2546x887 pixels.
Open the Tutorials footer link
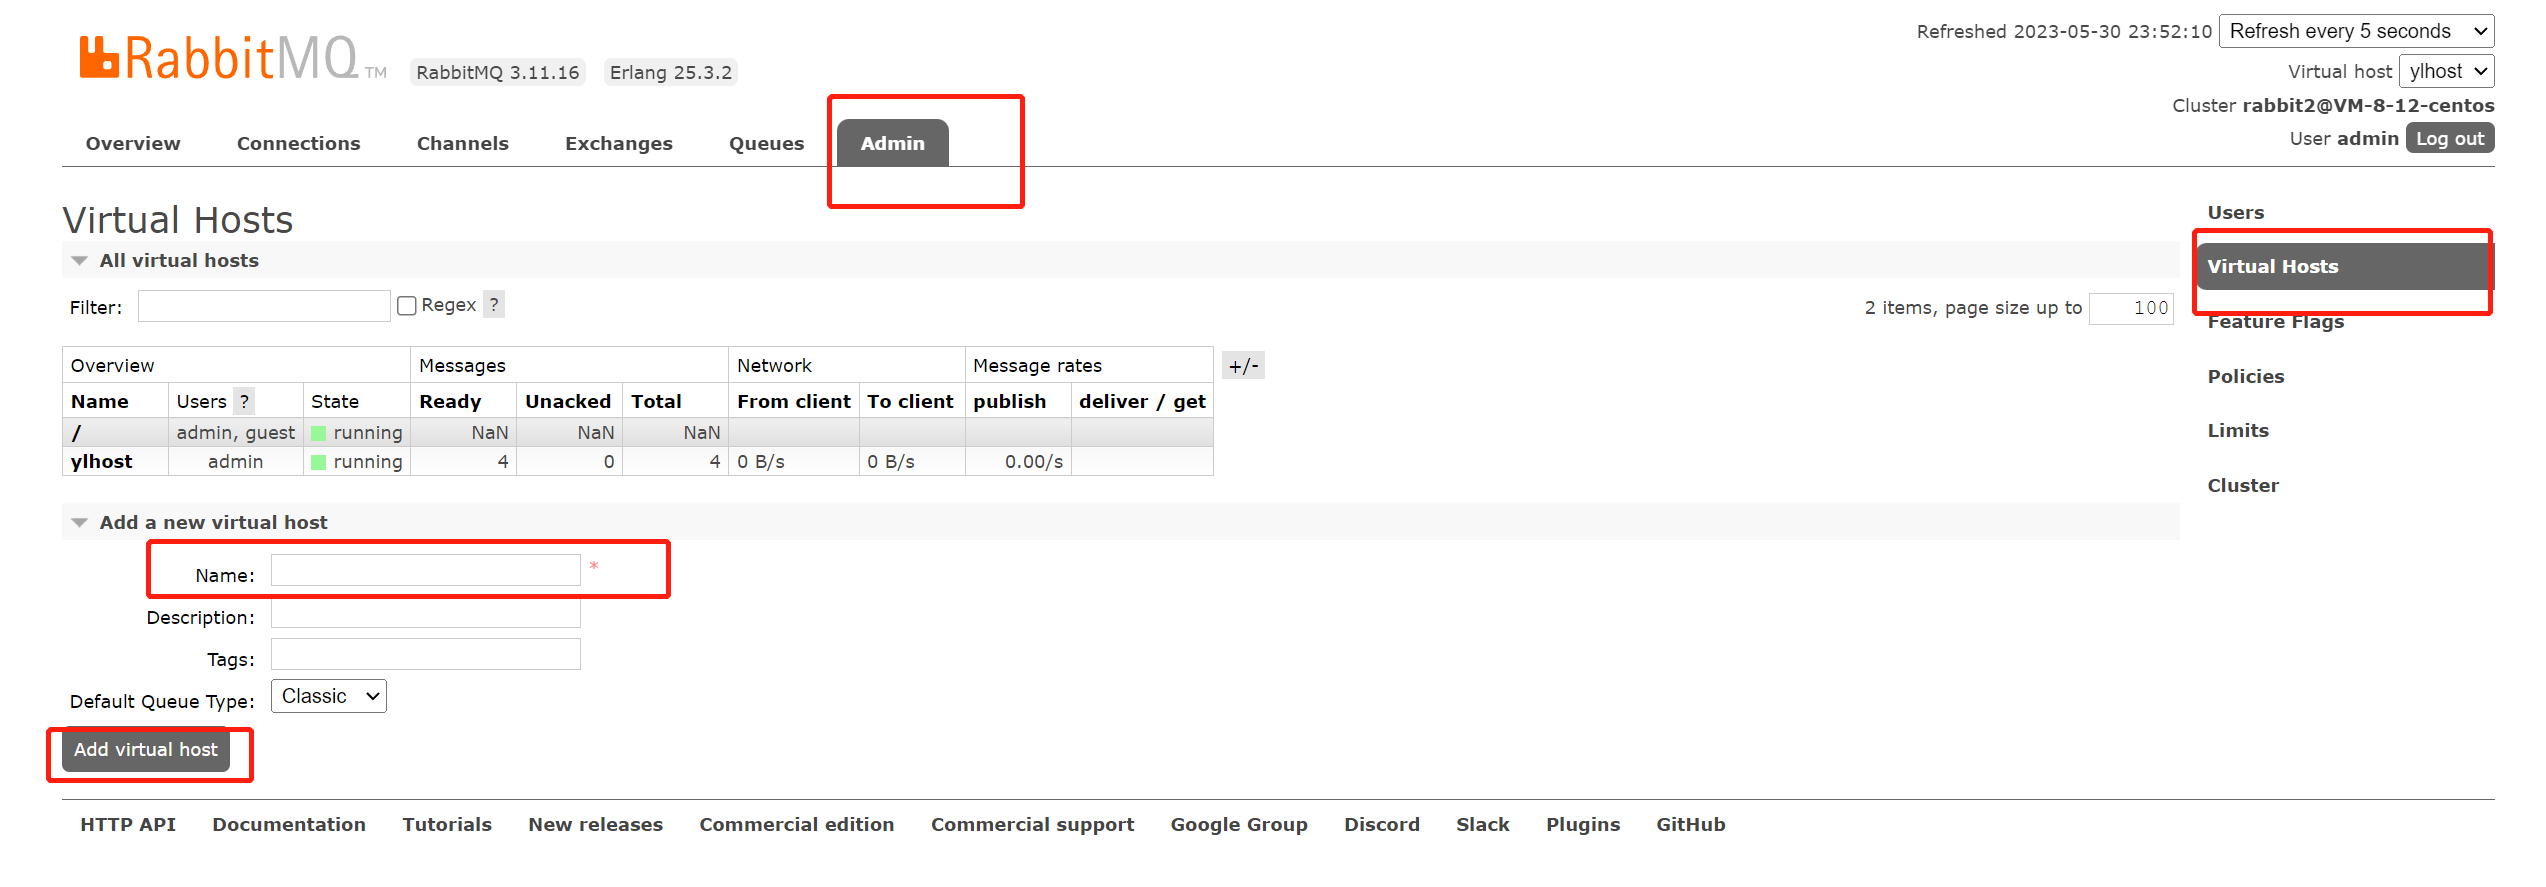click(x=447, y=824)
